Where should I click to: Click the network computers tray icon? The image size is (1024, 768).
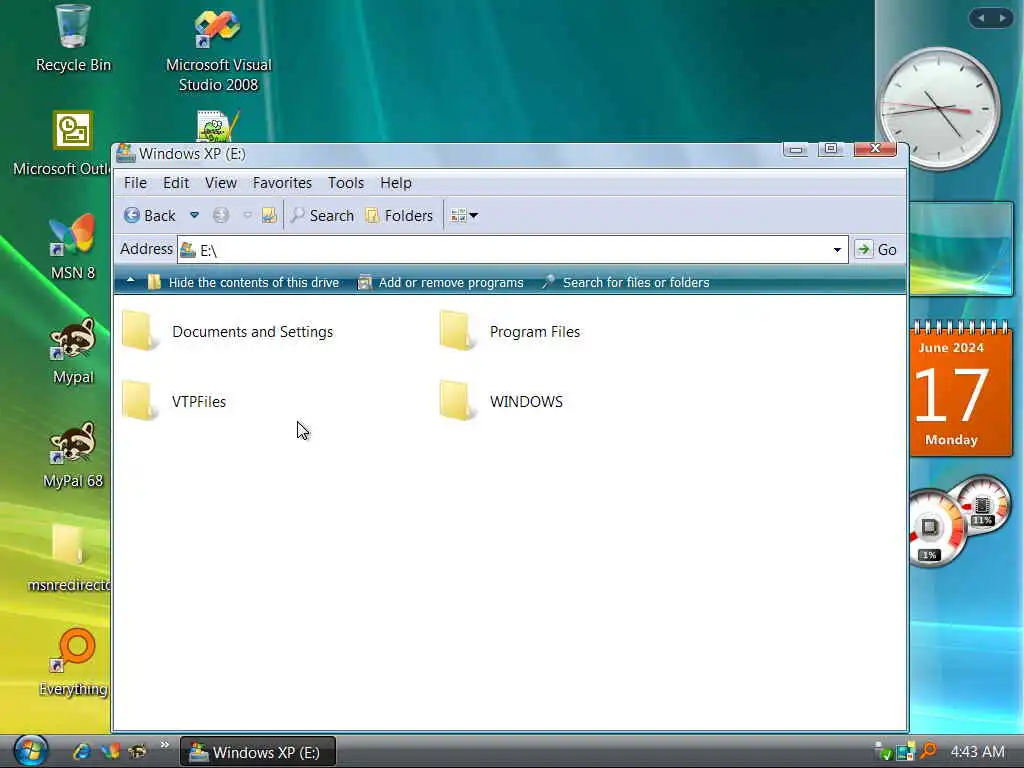coord(905,752)
